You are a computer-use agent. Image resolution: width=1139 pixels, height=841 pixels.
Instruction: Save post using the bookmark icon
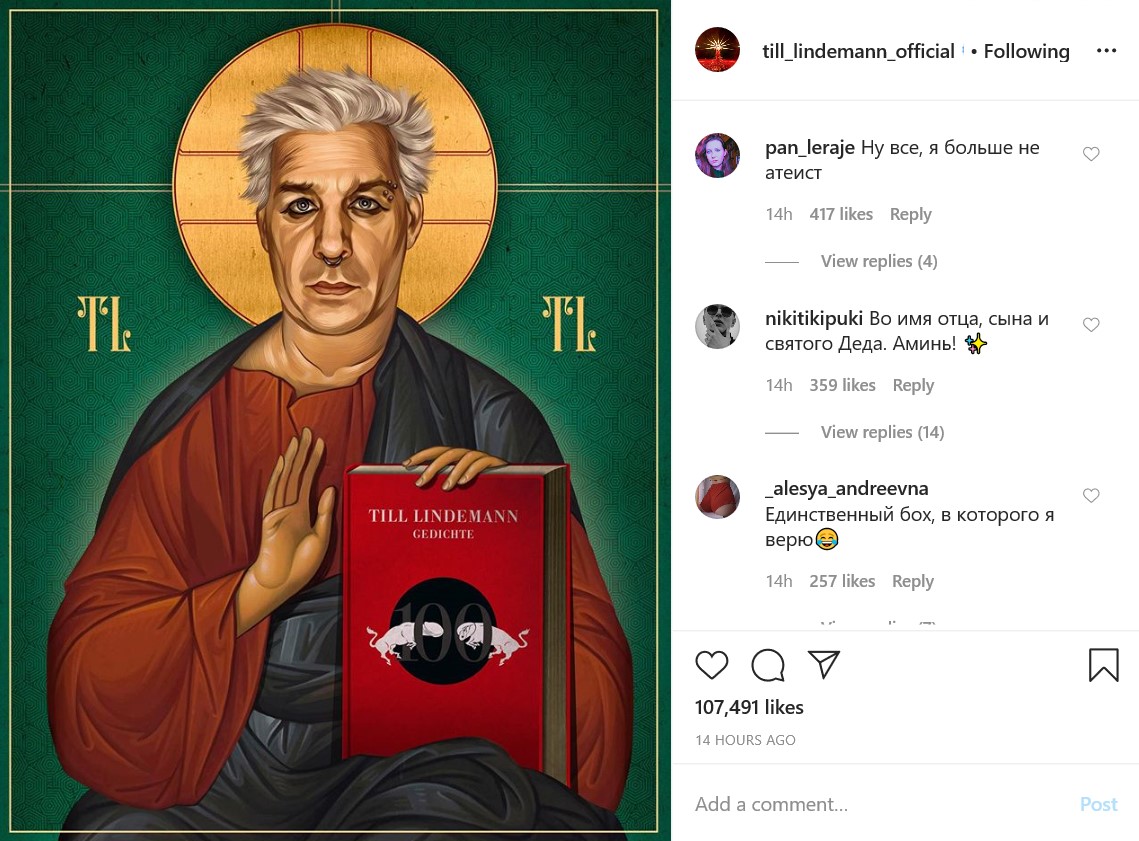[x=1103, y=665]
